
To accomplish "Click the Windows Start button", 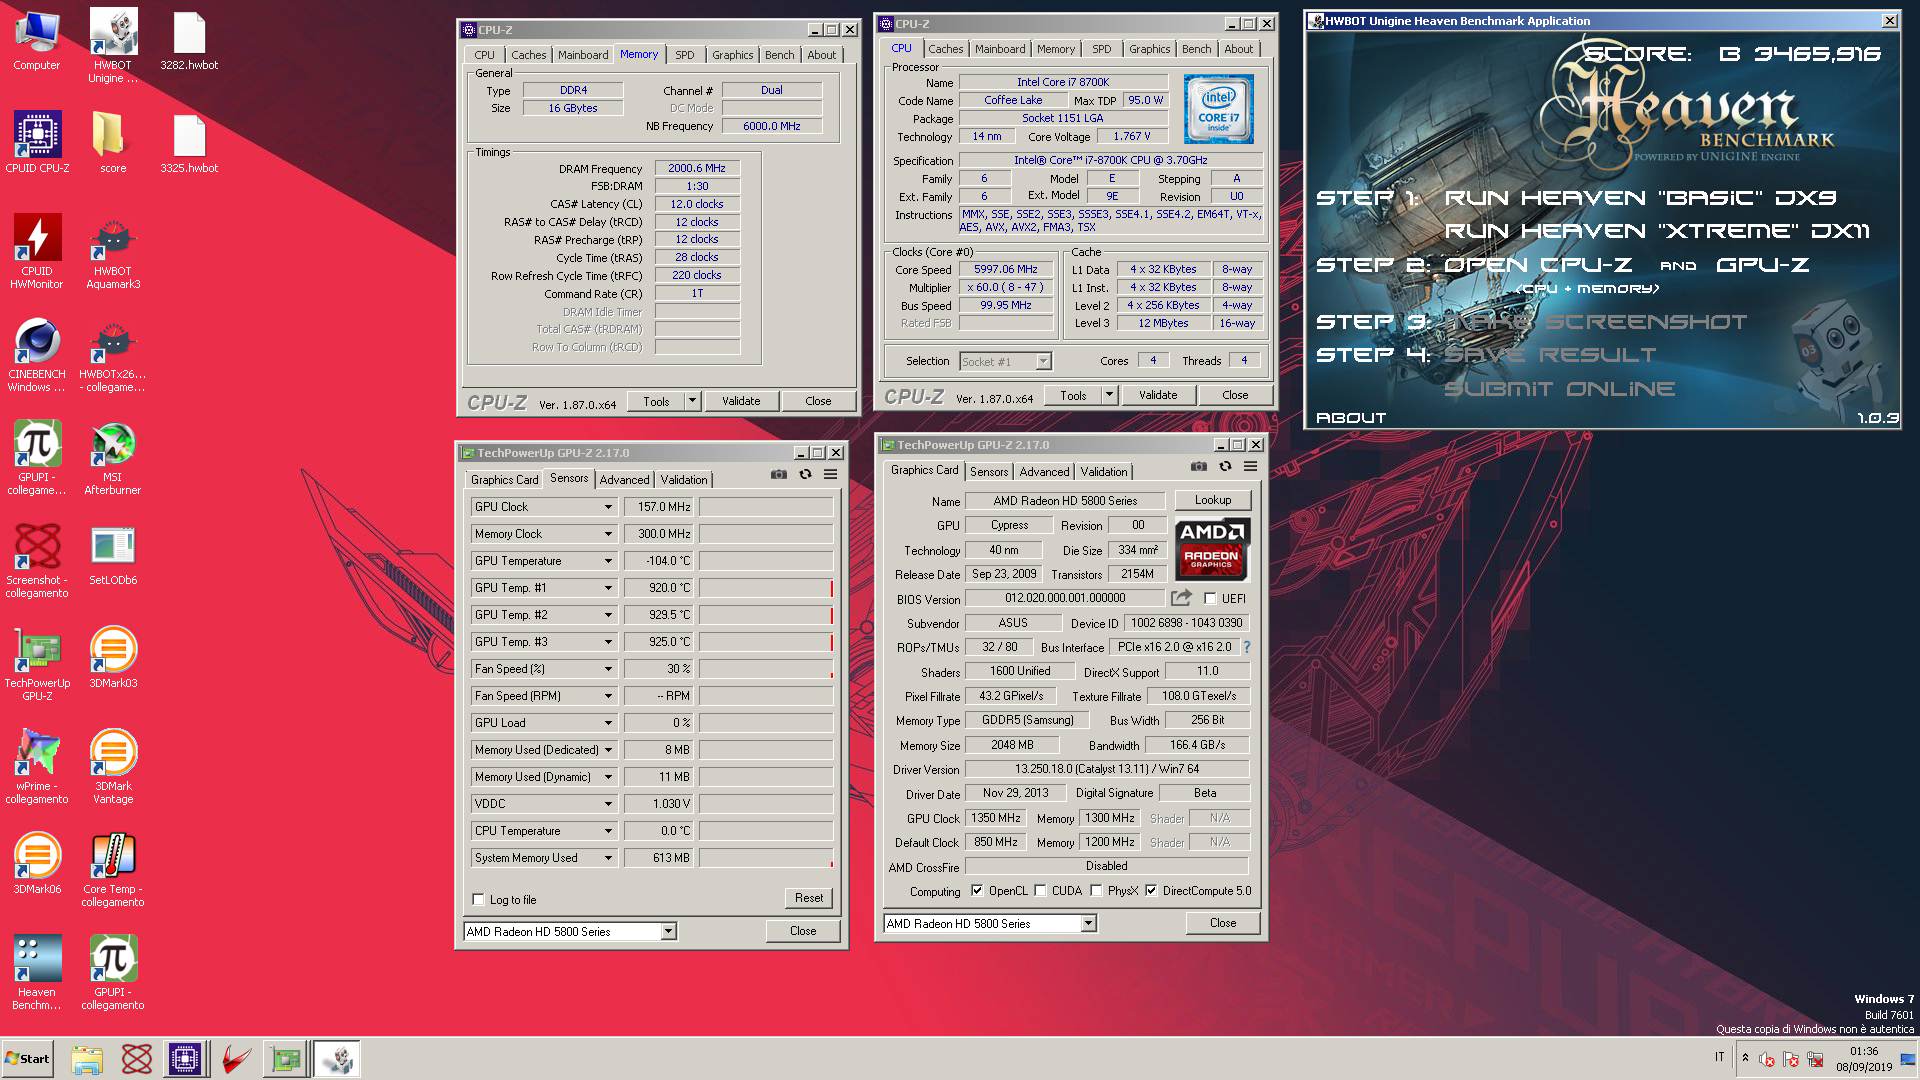I will tap(28, 1058).
